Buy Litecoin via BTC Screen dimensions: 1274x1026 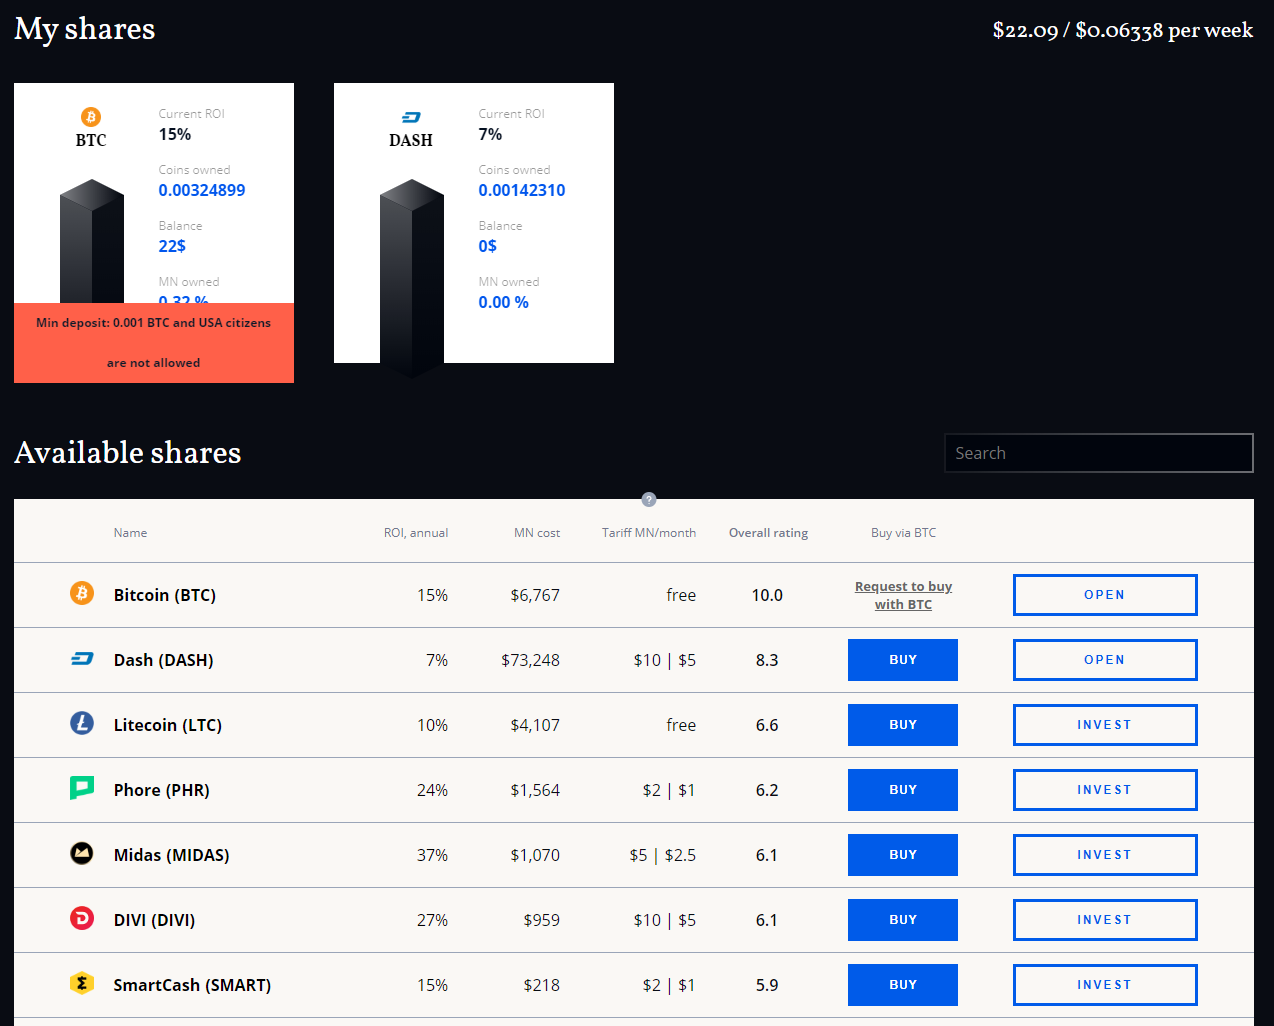(x=903, y=725)
